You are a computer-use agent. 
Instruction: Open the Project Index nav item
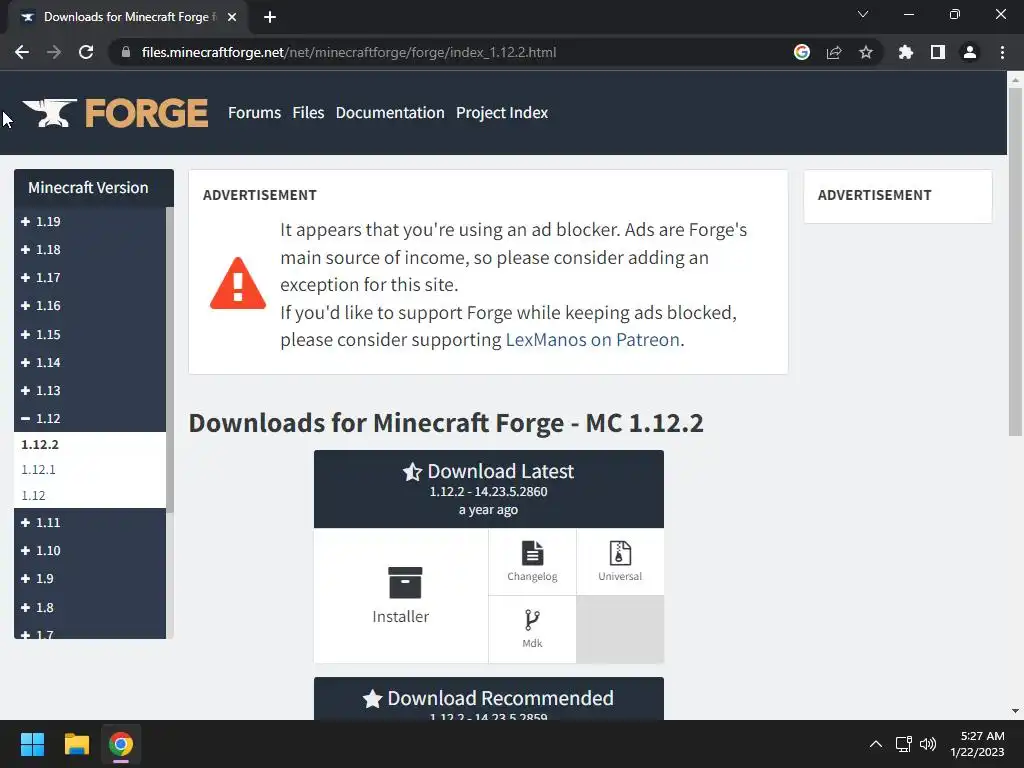pyautogui.click(x=502, y=113)
